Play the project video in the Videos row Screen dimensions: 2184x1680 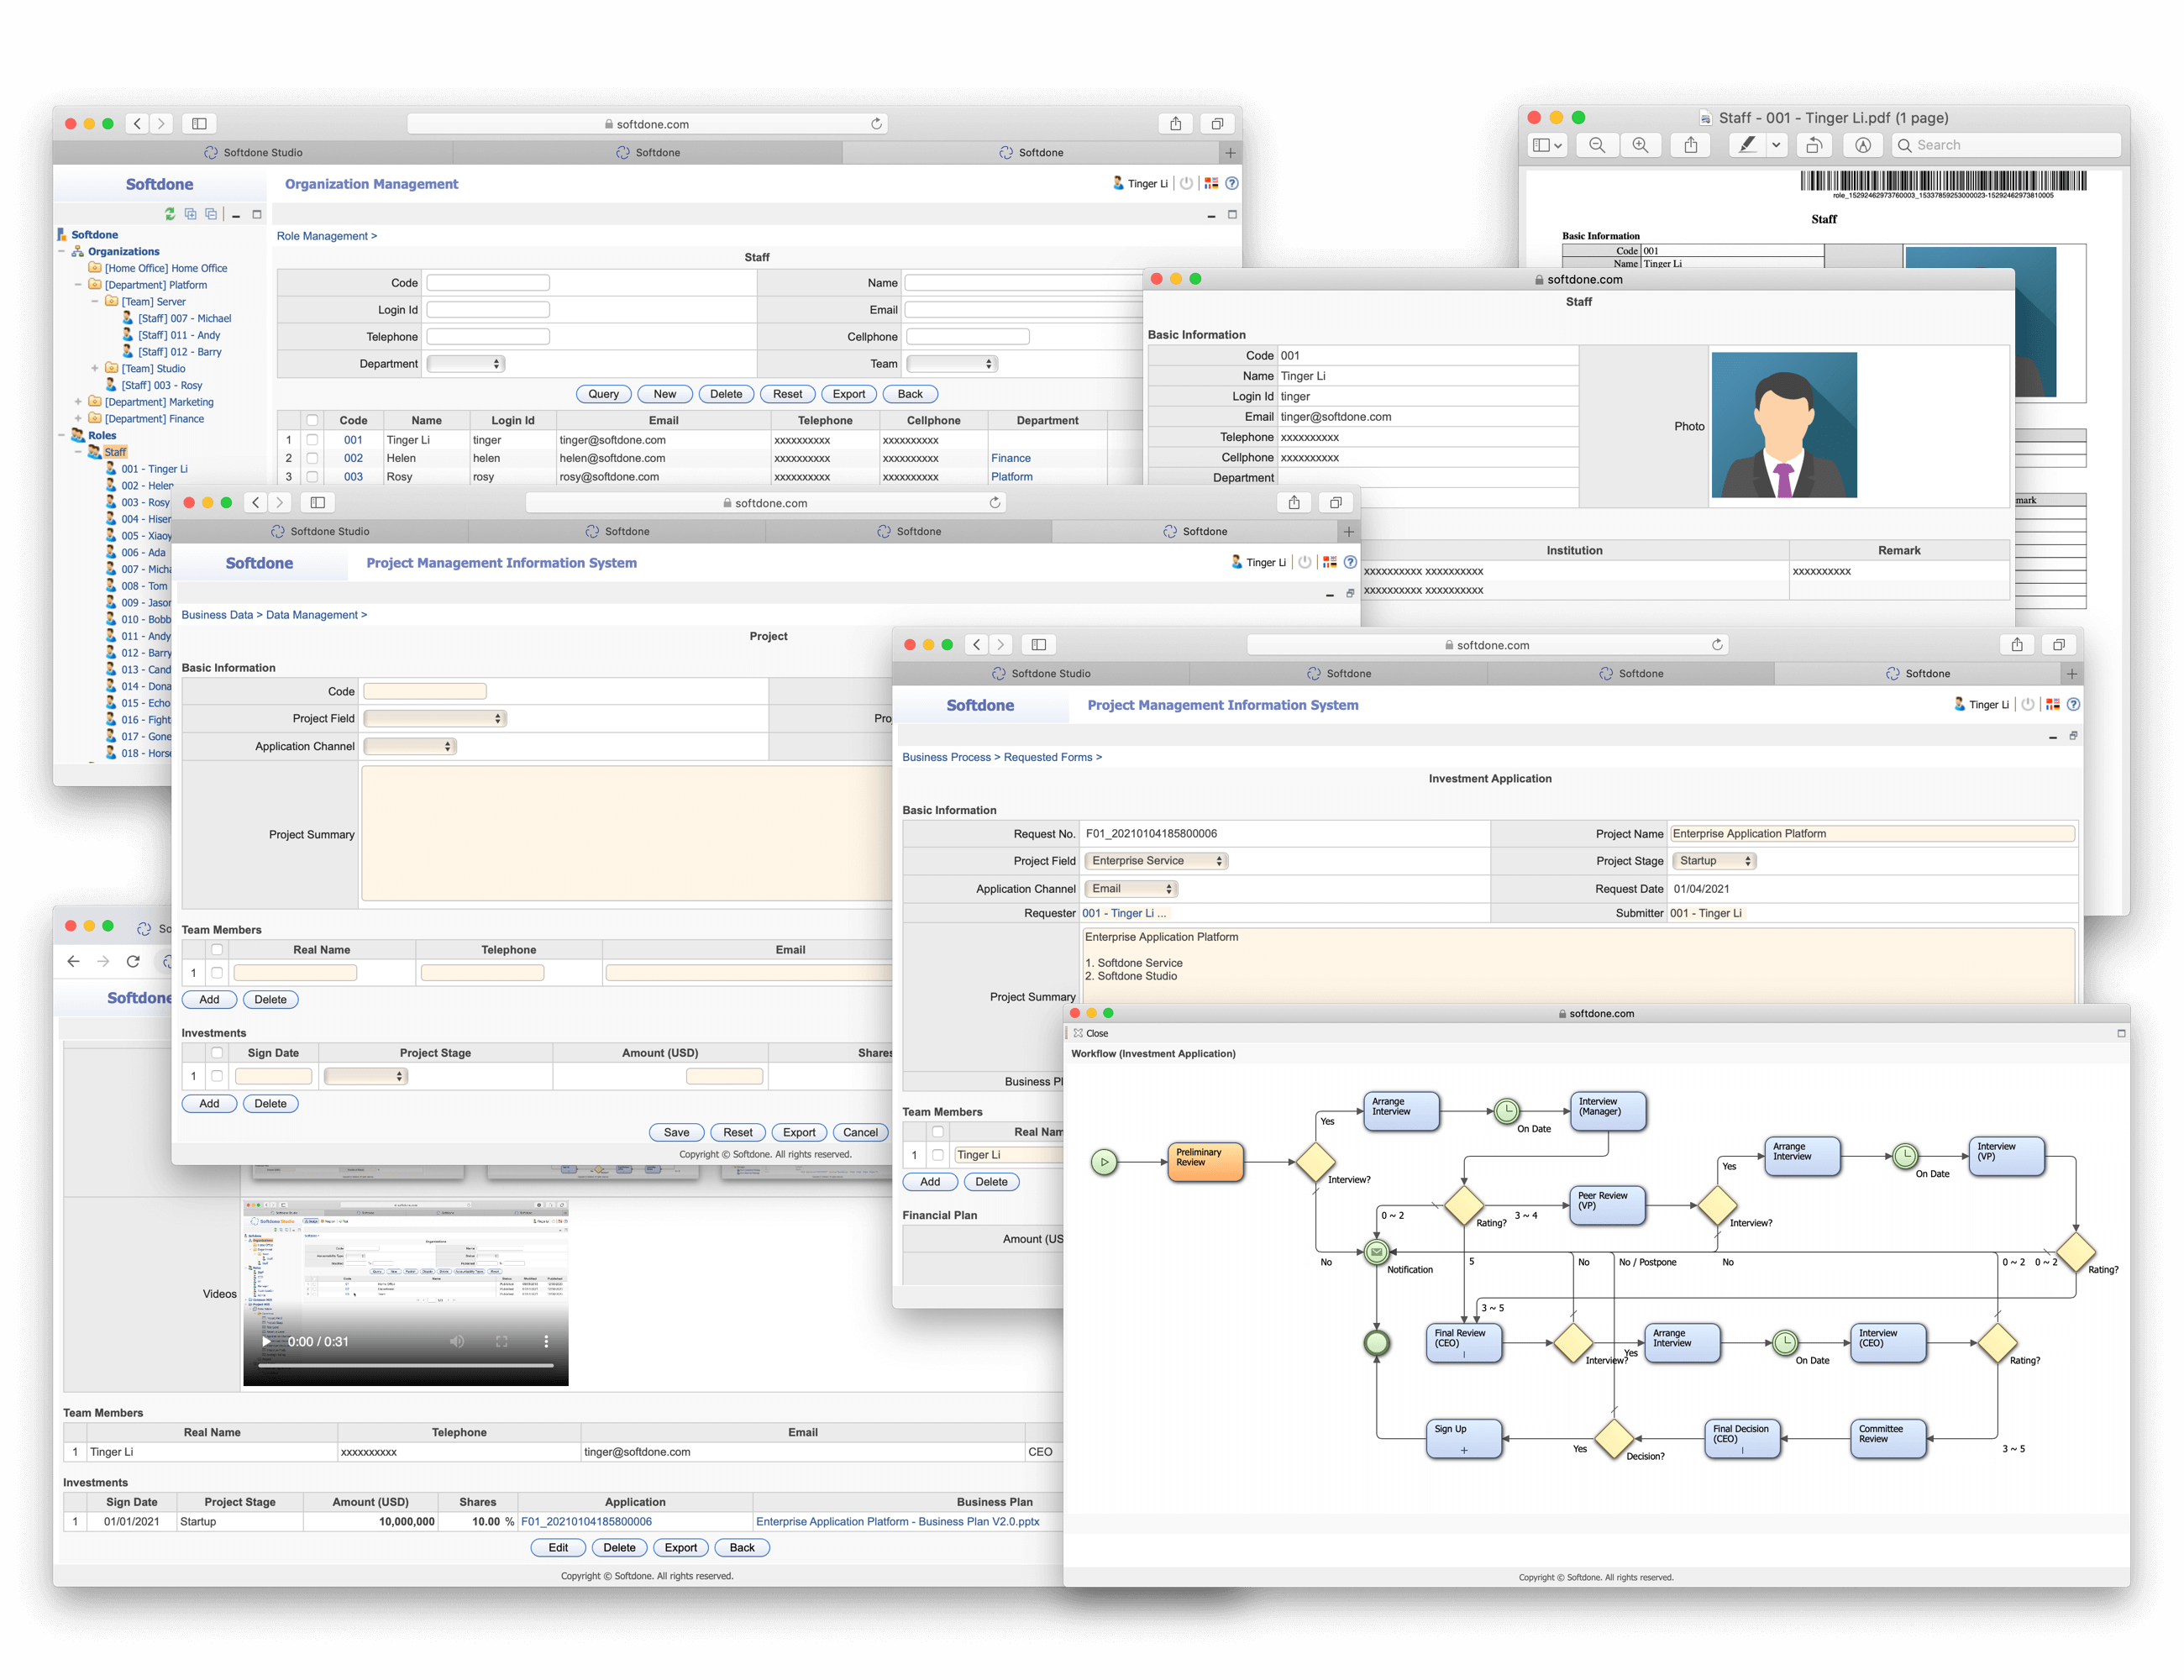click(266, 1342)
